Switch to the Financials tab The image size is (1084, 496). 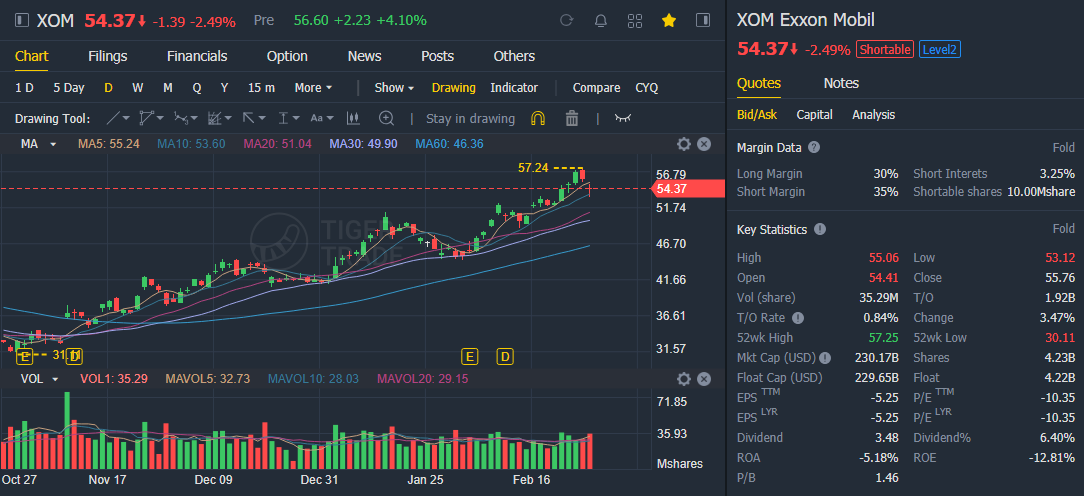point(197,56)
